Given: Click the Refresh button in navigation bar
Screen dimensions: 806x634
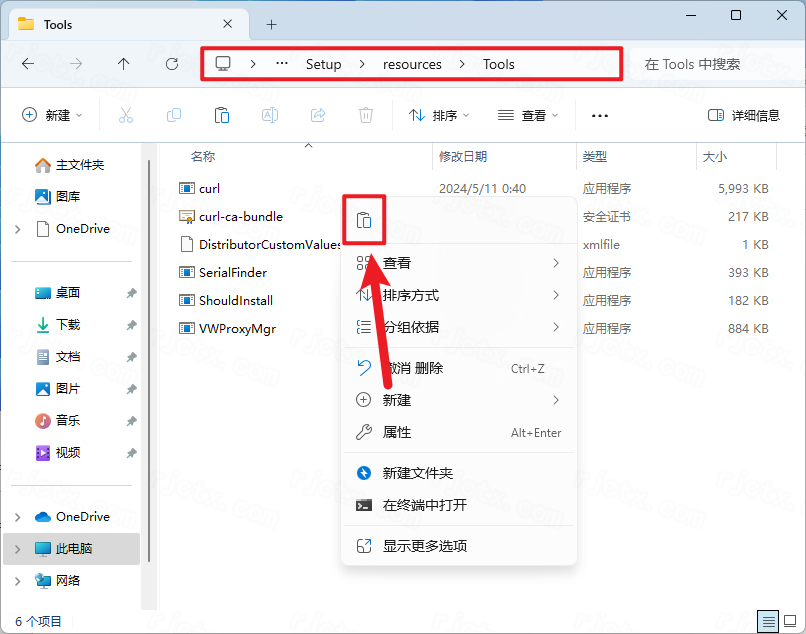Looking at the screenshot, I should point(172,64).
